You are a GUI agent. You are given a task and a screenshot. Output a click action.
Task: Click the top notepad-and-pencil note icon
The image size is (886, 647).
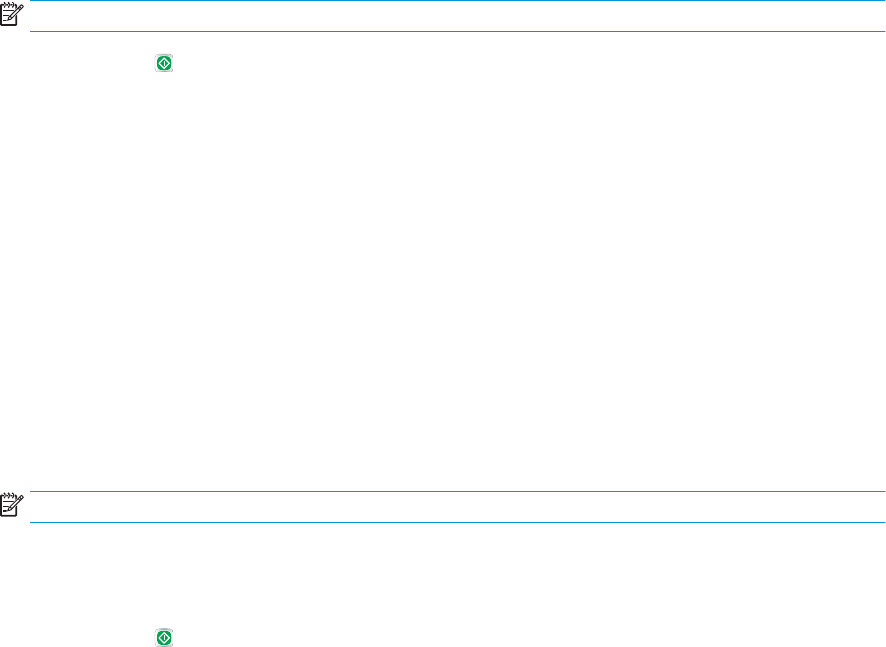point(12,14)
